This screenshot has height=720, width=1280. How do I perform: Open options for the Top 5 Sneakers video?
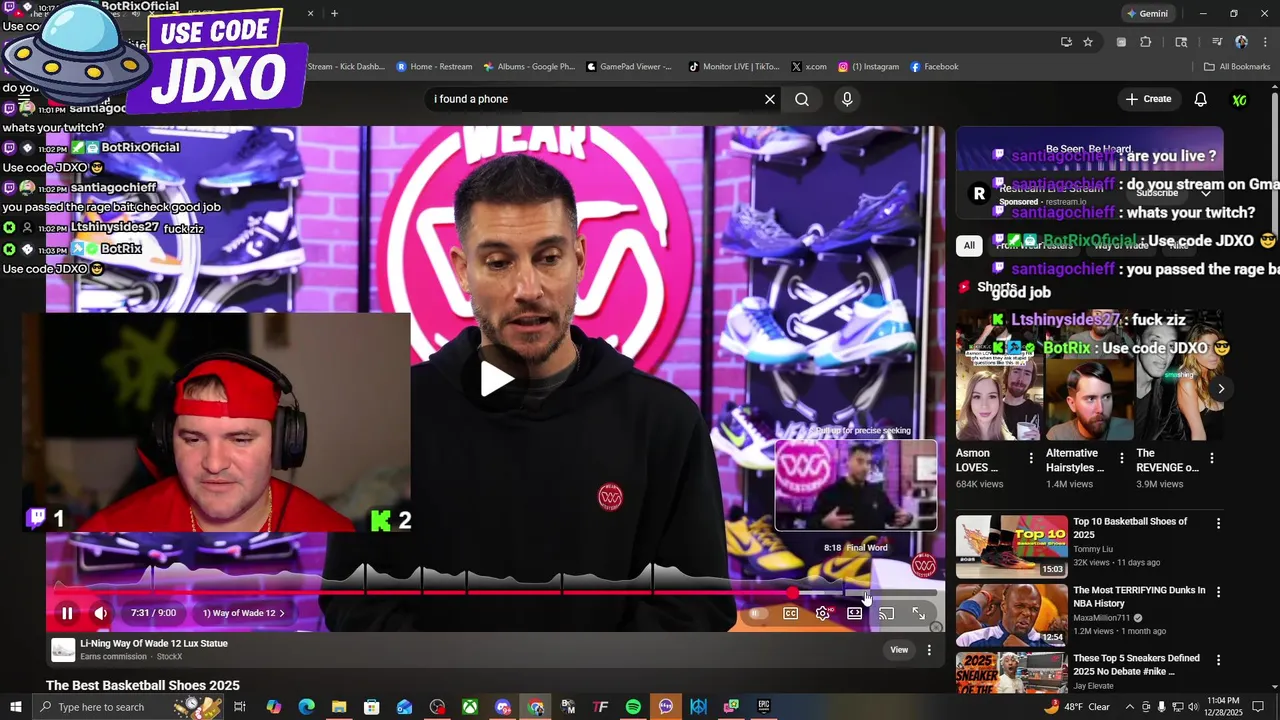1218,660
